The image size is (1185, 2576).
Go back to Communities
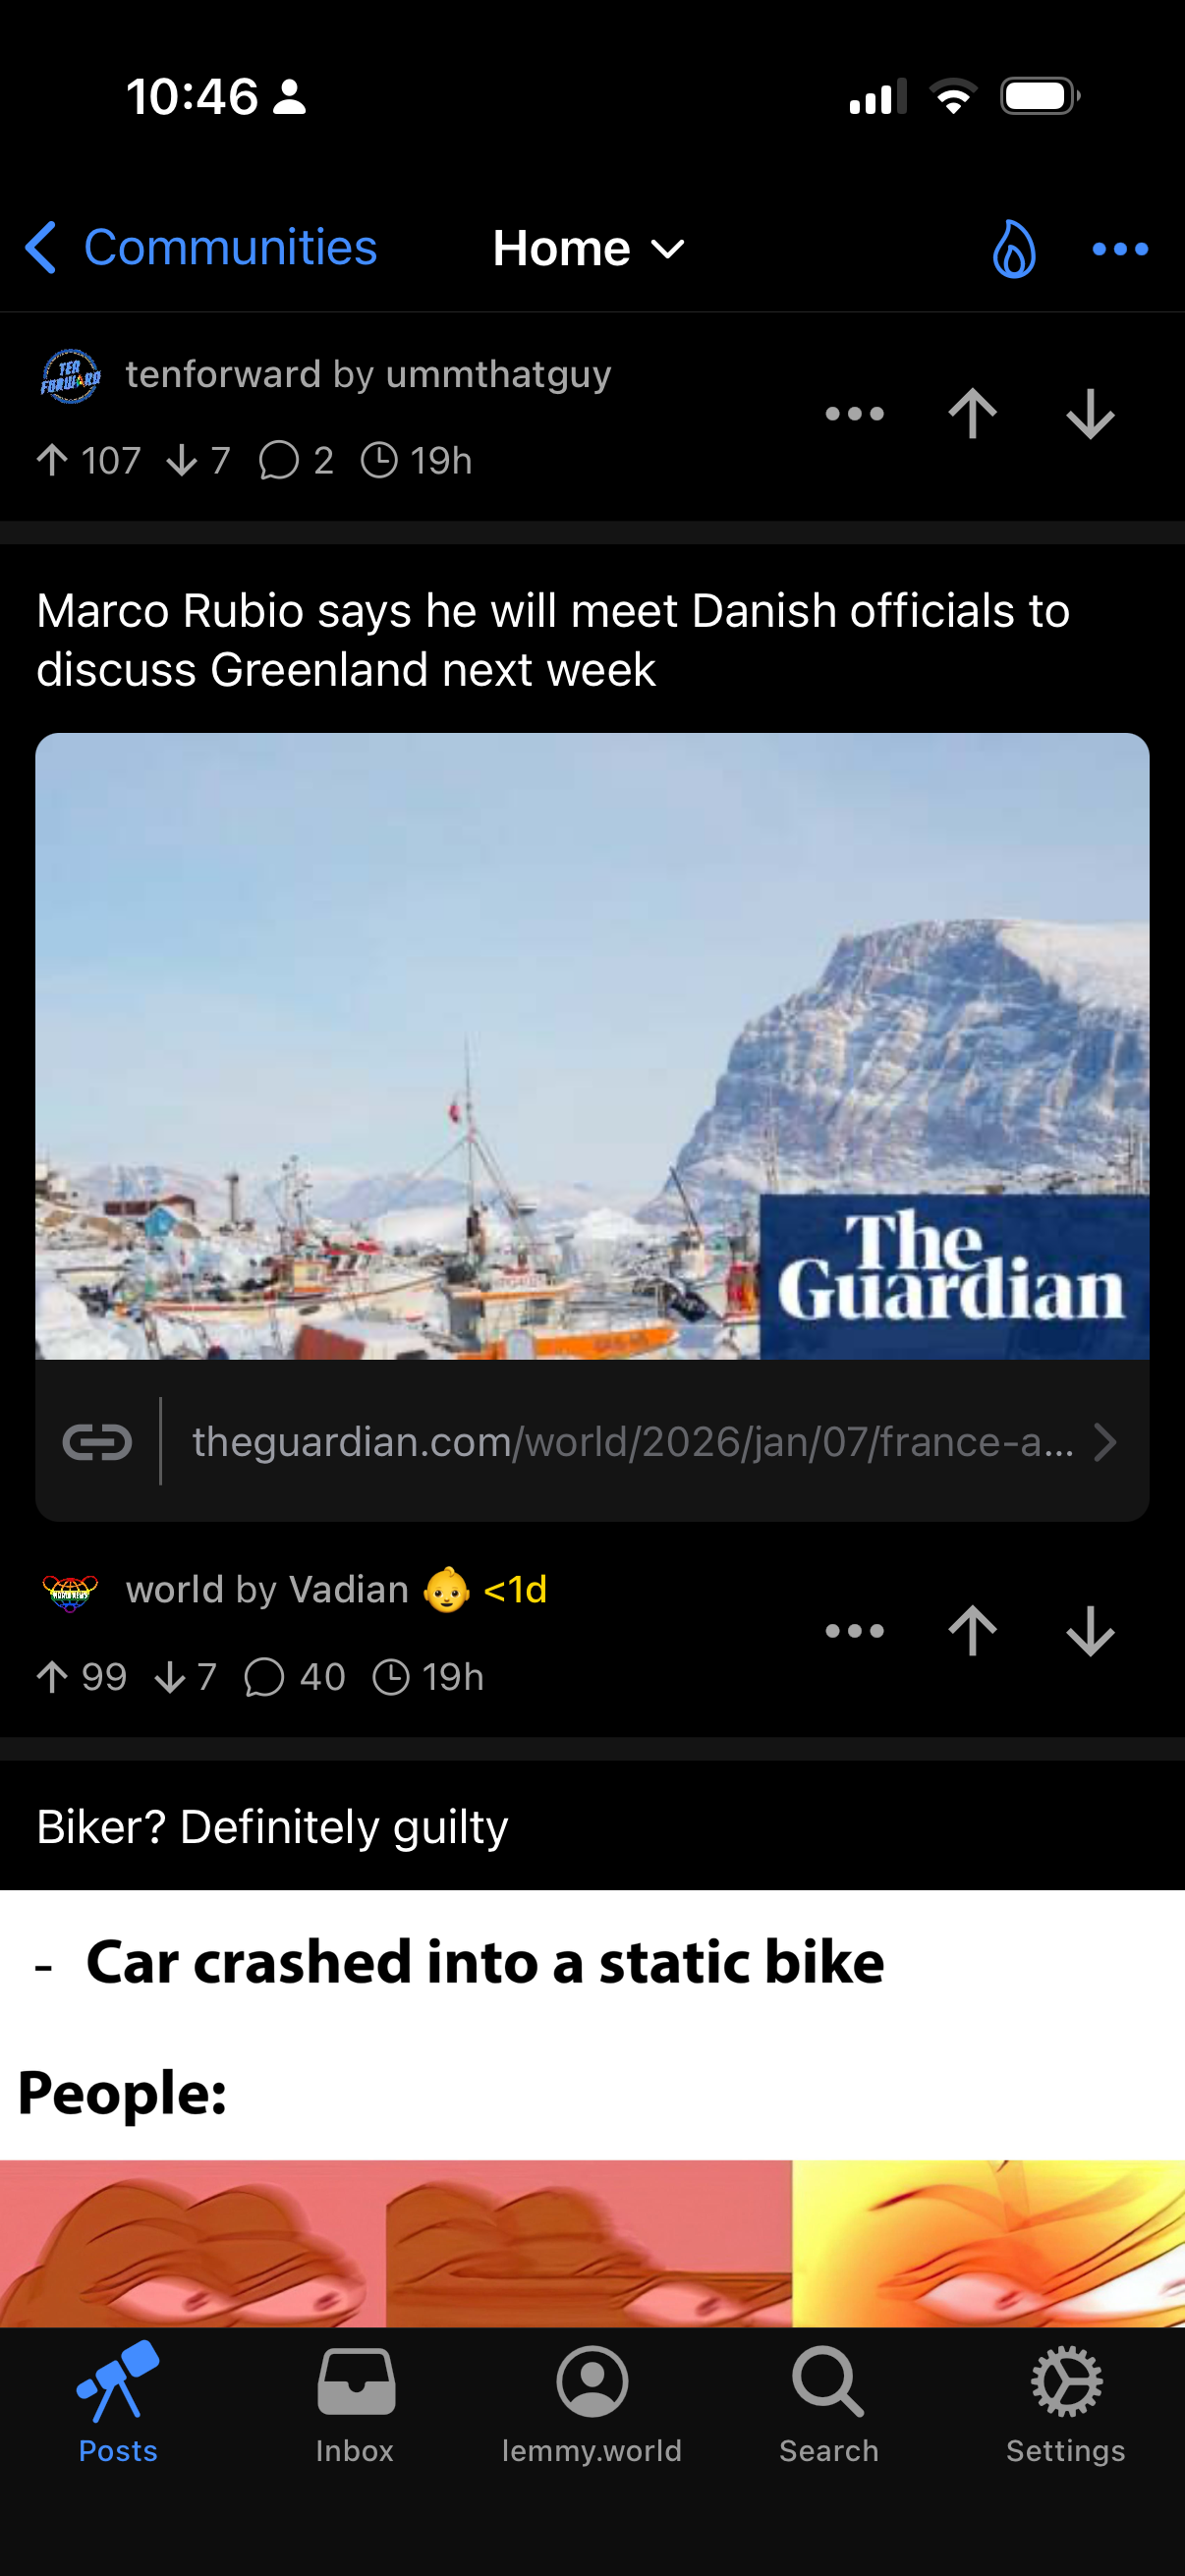(x=201, y=247)
